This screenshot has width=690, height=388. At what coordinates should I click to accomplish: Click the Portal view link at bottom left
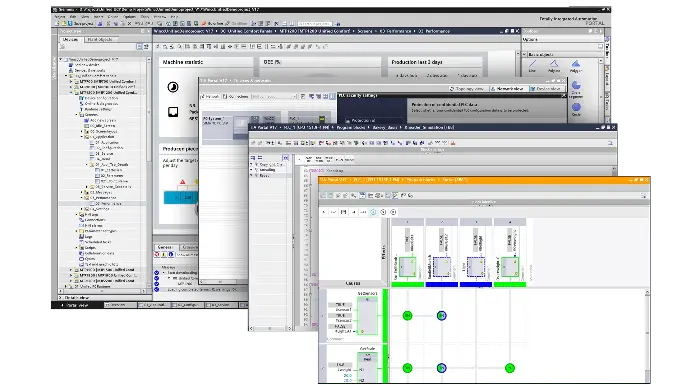[x=77, y=305]
